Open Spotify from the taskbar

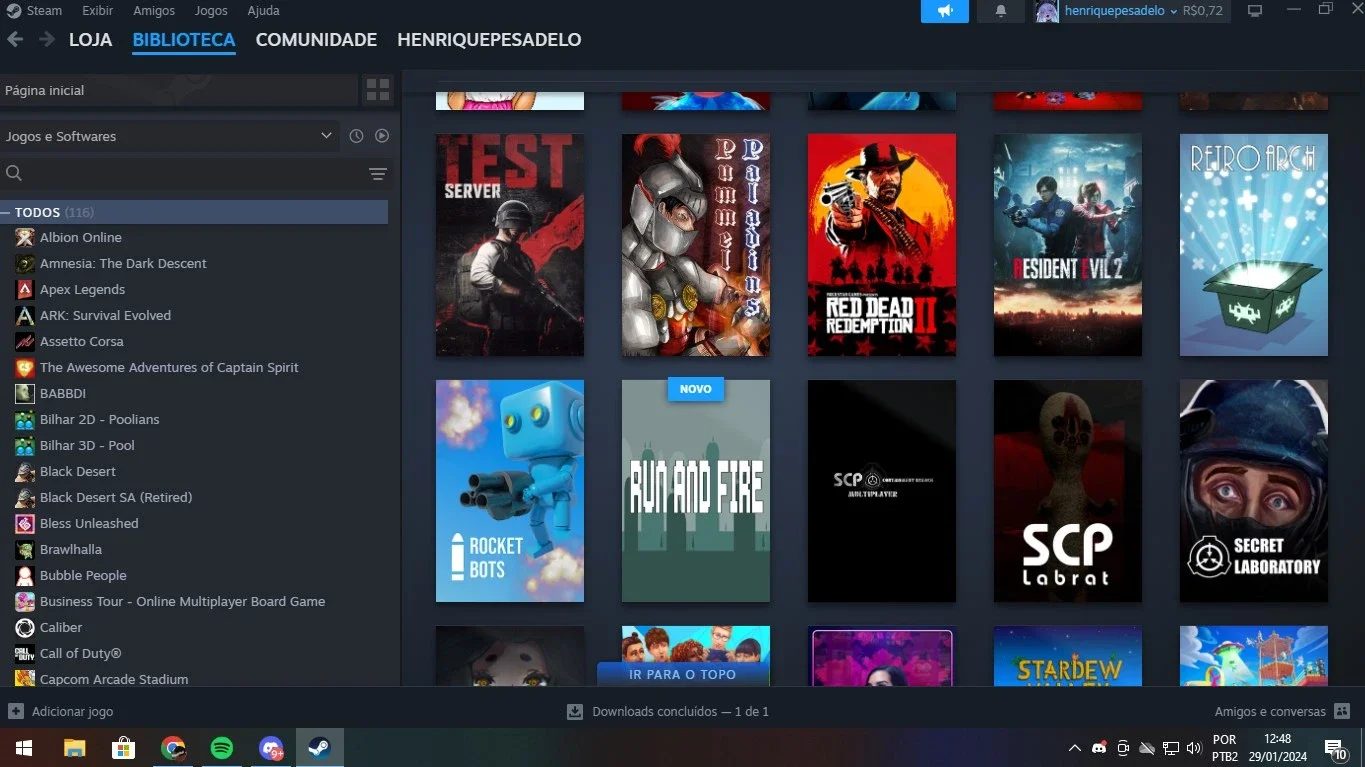click(x=222, y=748)
